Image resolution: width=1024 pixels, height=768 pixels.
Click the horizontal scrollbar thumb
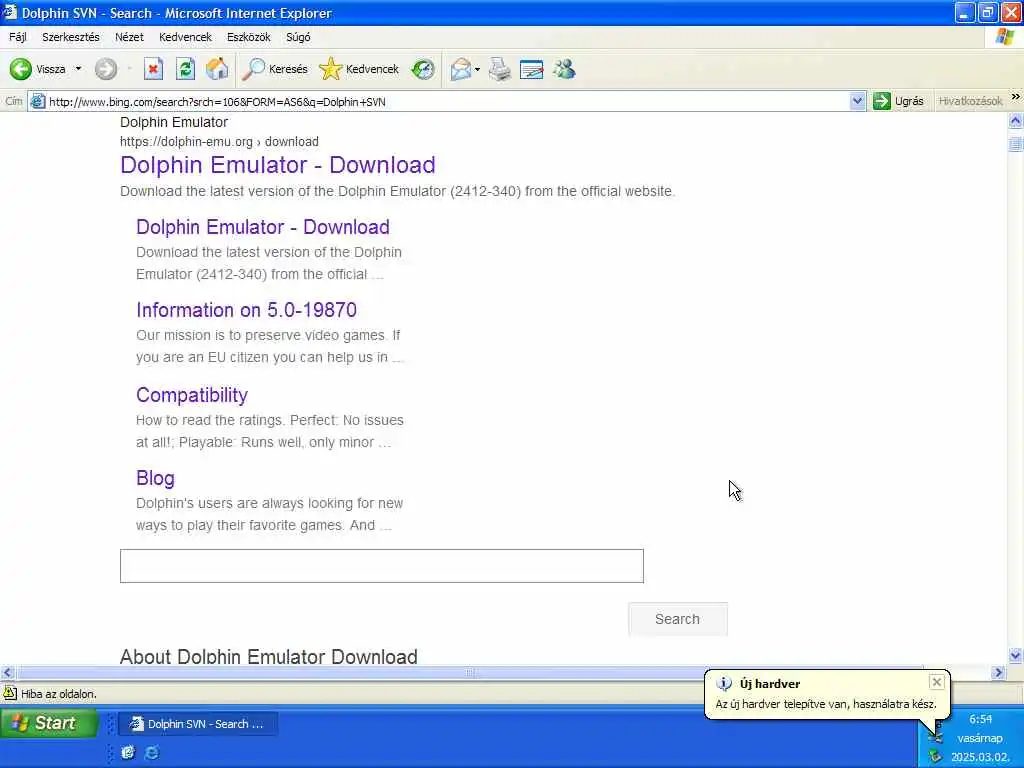[470, 672]
